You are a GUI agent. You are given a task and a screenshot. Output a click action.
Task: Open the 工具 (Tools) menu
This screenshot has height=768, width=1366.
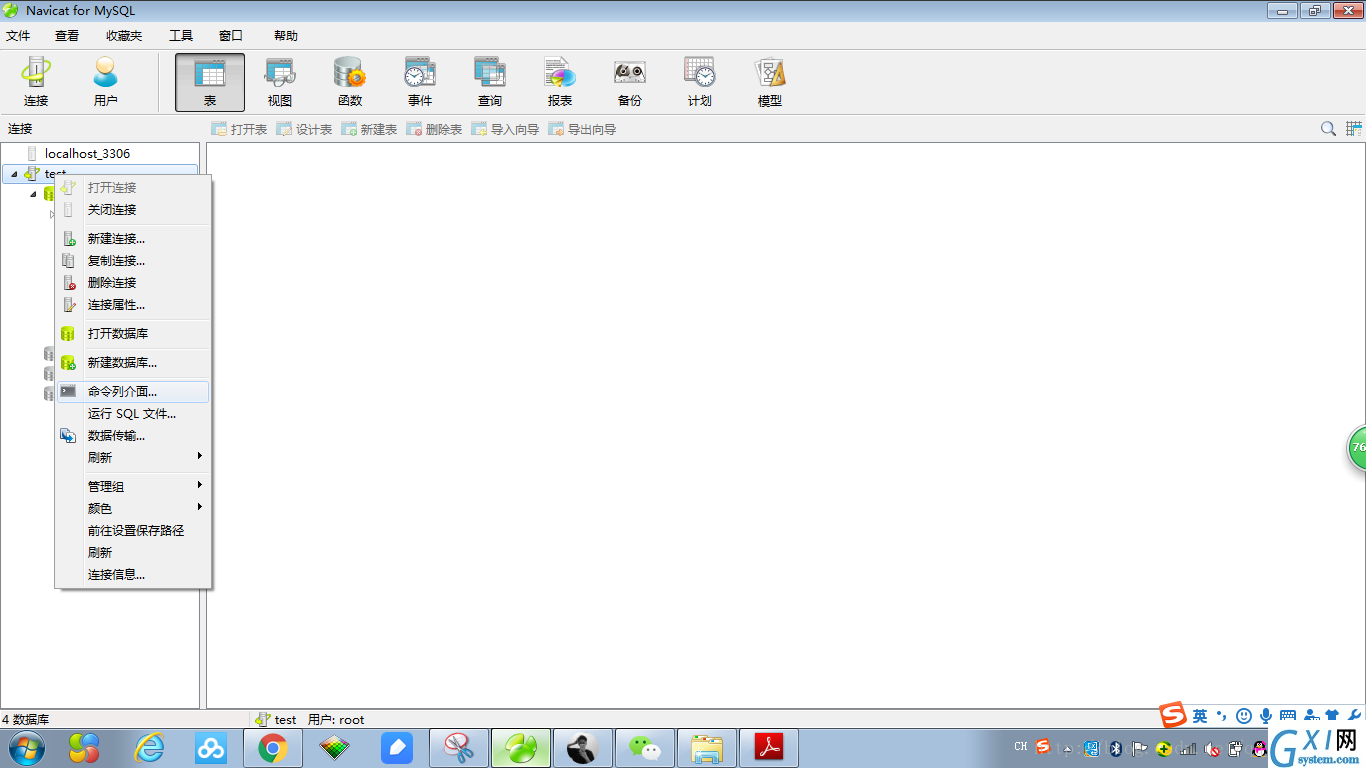(x=181, y=35)
